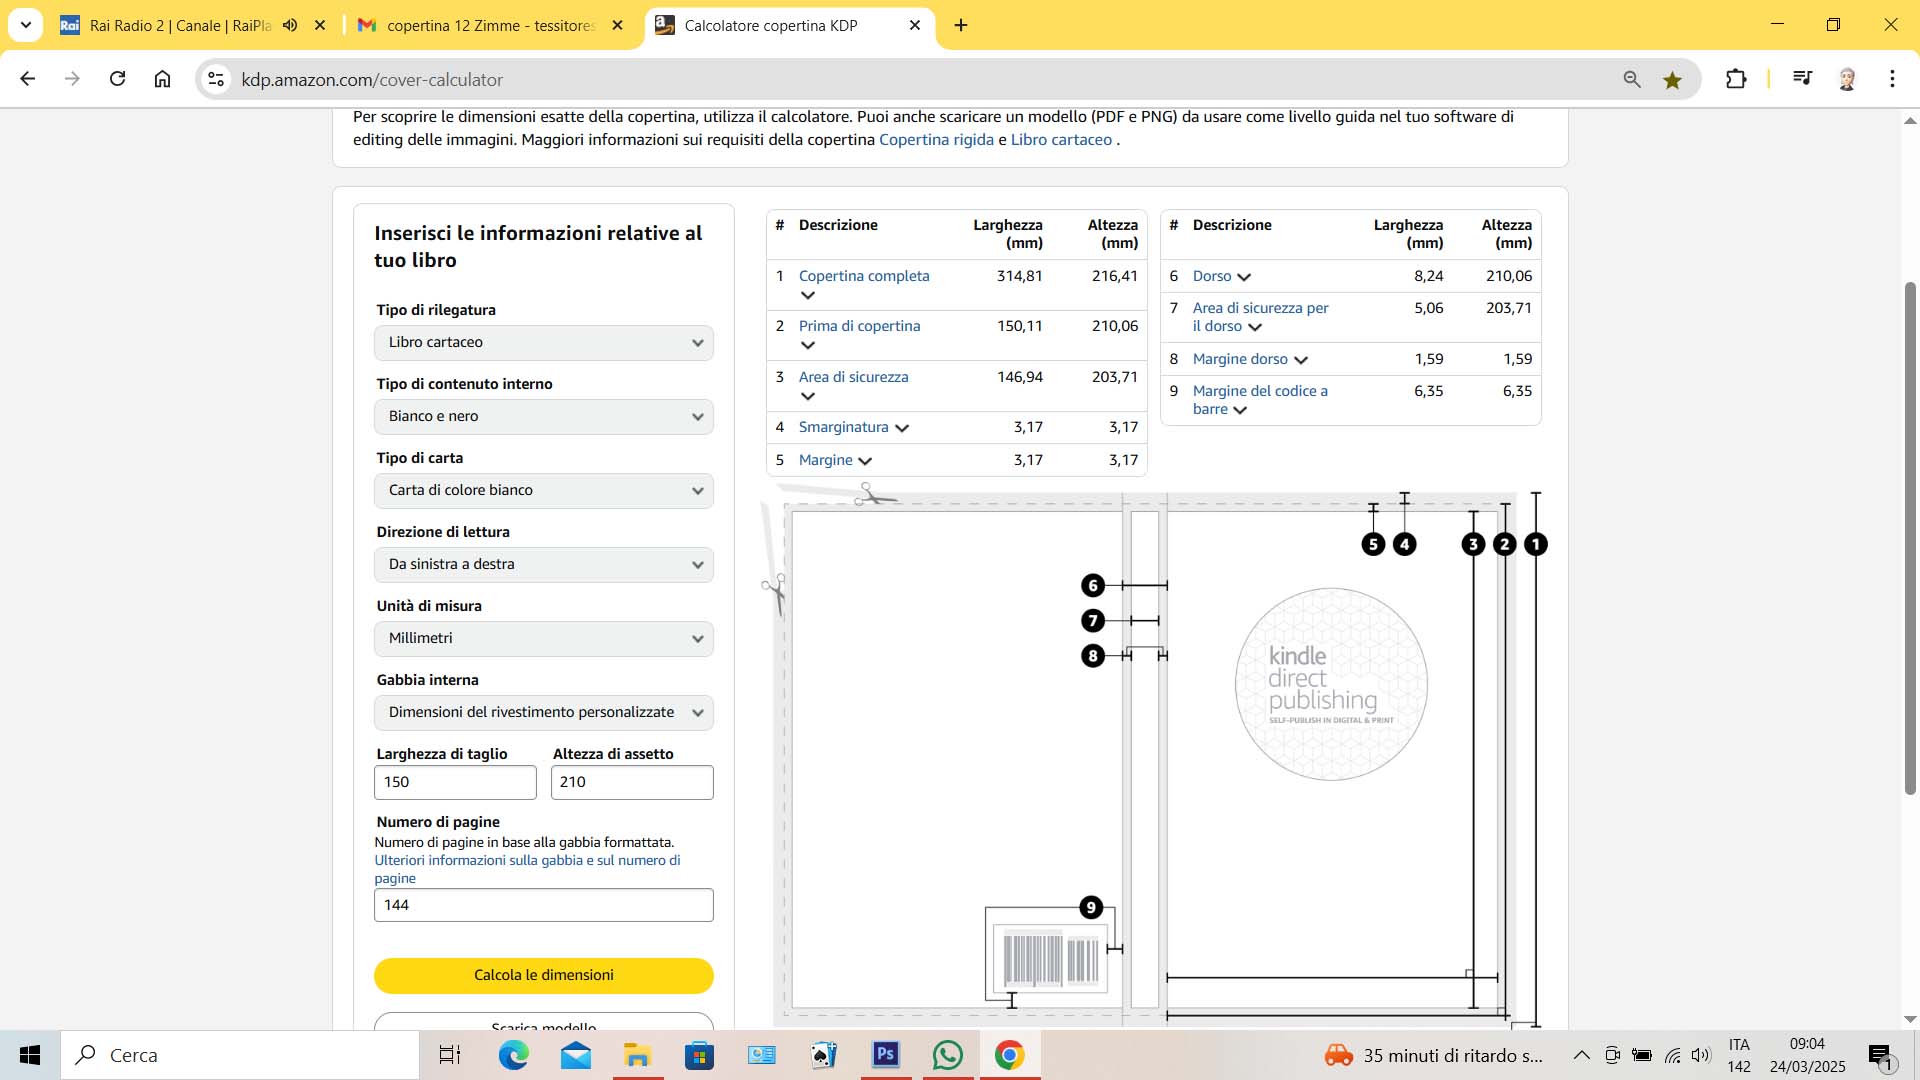Click the page vertical scrollbar thumb
This screenshot has height=1080, width=1920.
point(1910,537)
